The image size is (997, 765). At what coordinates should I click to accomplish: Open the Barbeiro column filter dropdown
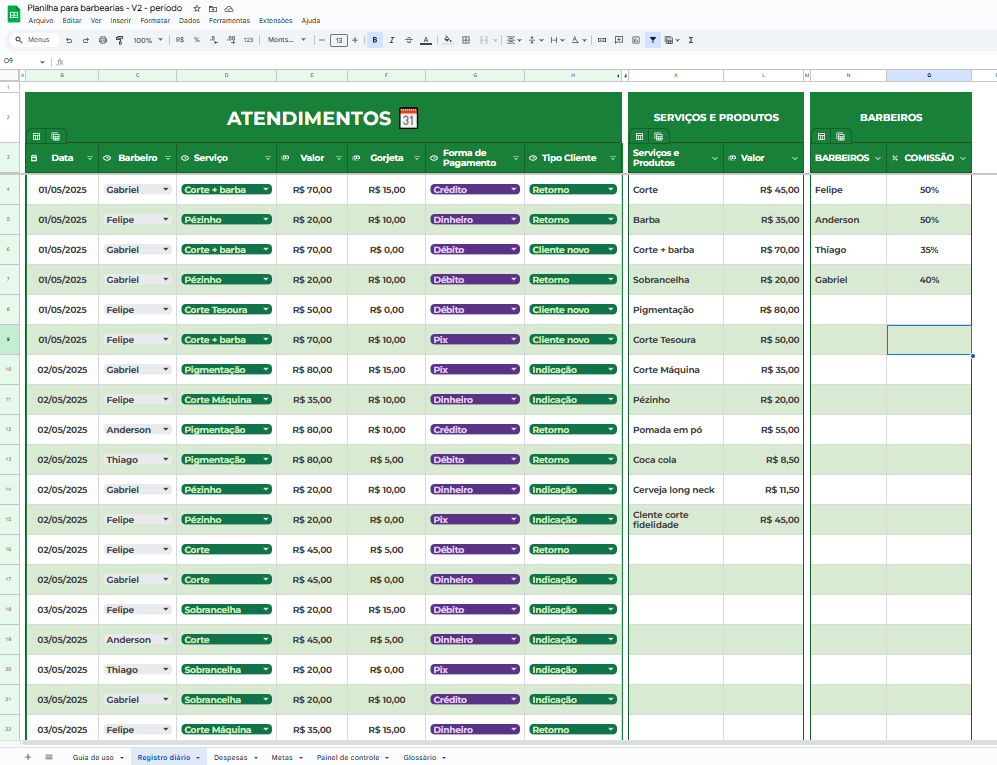(168, 158)
